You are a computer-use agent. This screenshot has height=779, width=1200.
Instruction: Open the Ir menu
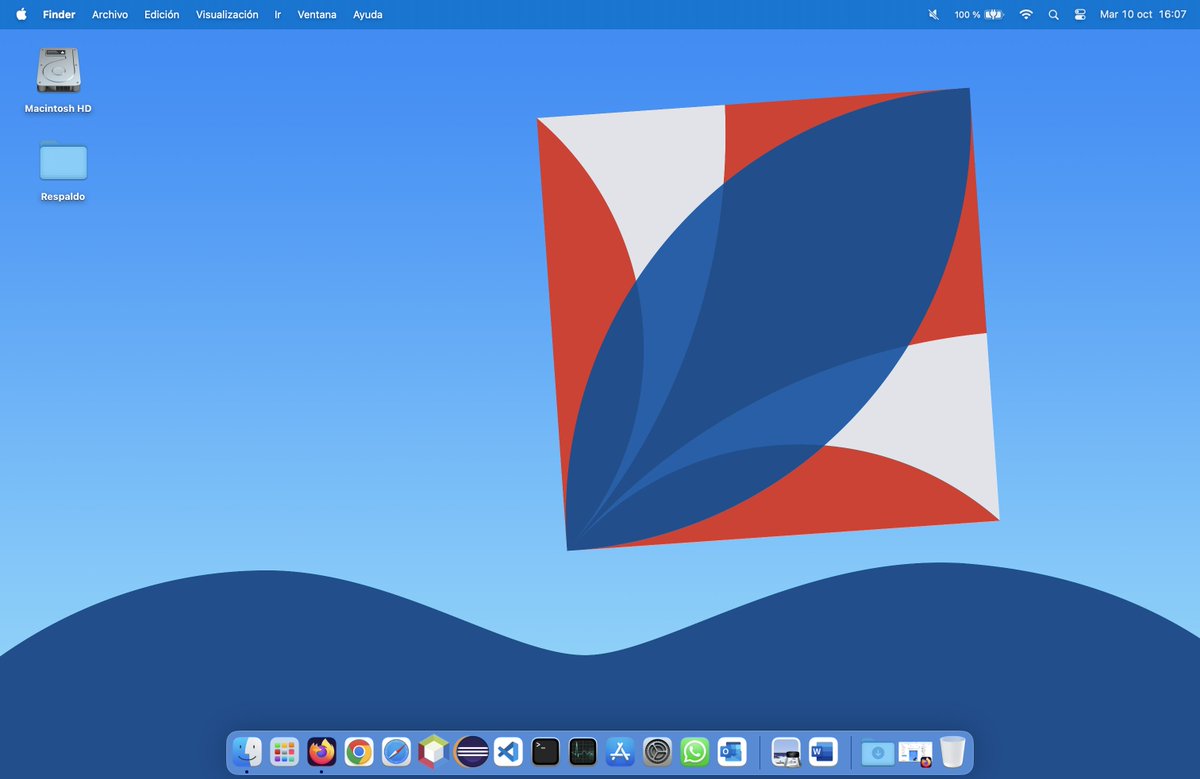point(278,15)
